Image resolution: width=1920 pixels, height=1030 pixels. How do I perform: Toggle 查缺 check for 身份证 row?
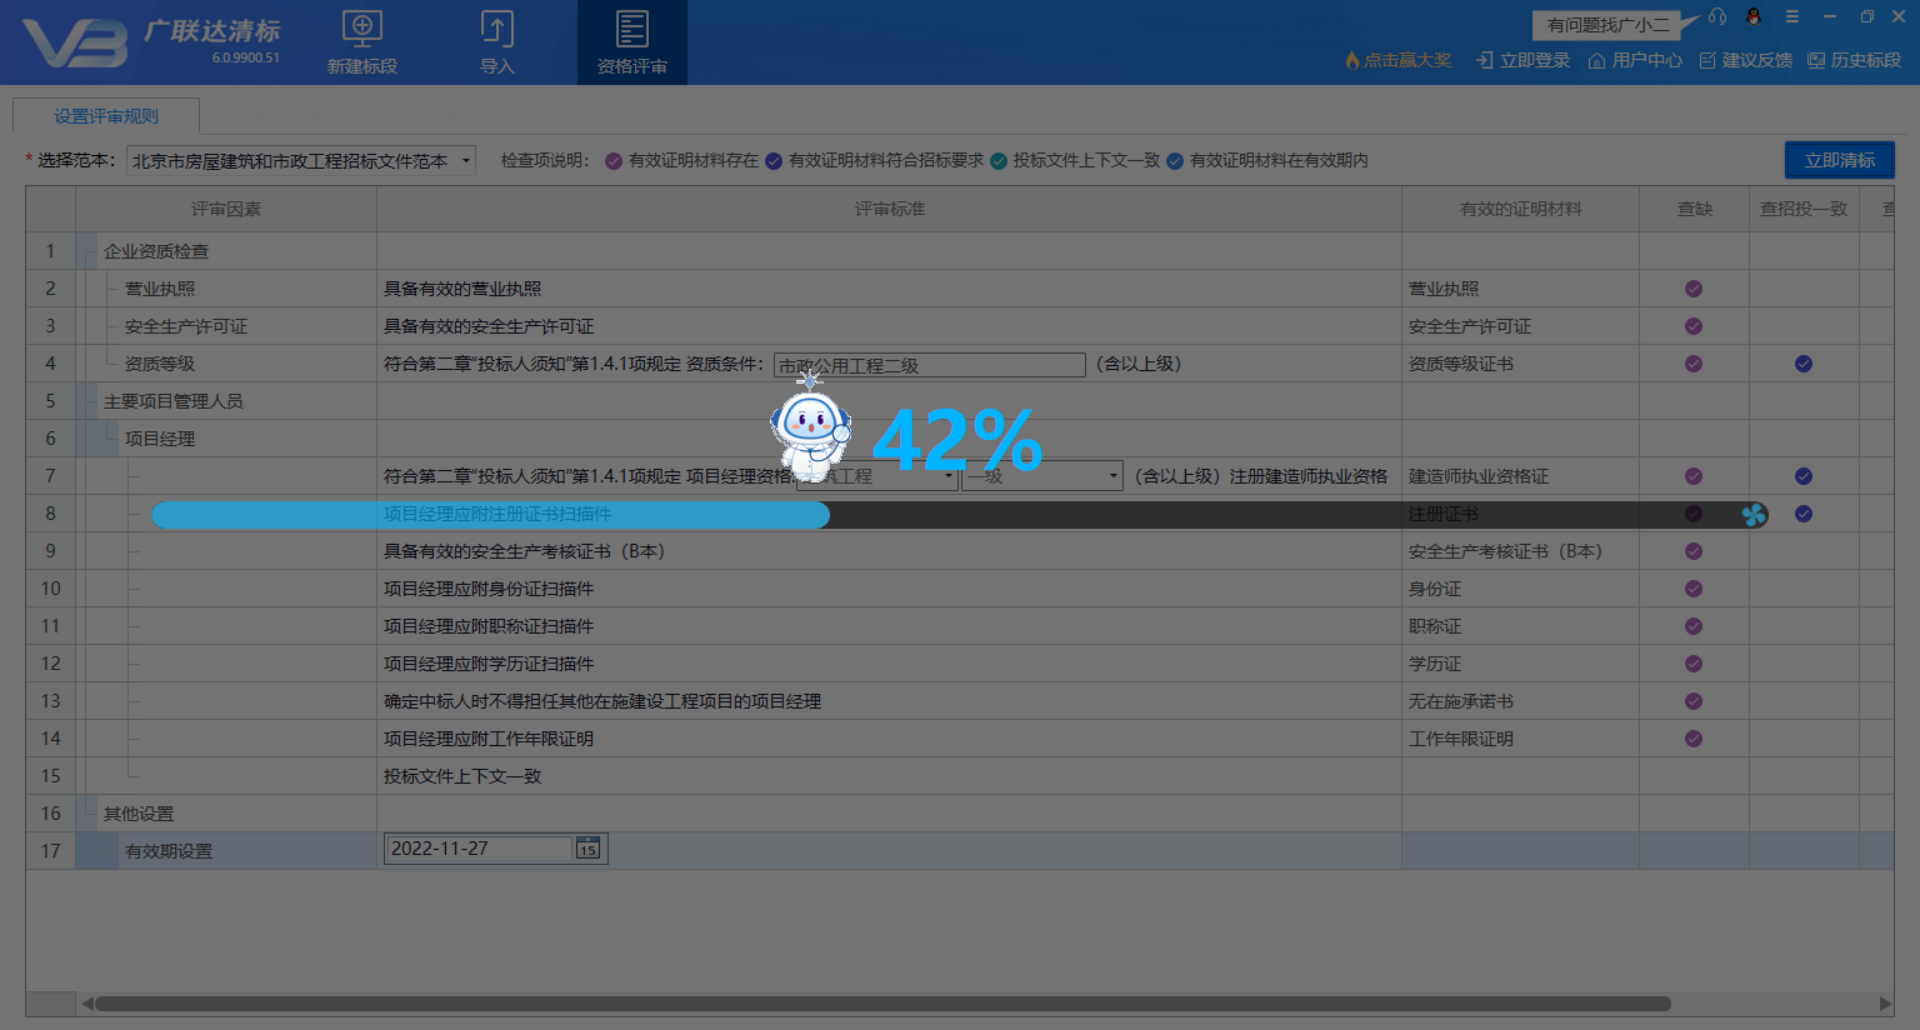point(1693,589)
